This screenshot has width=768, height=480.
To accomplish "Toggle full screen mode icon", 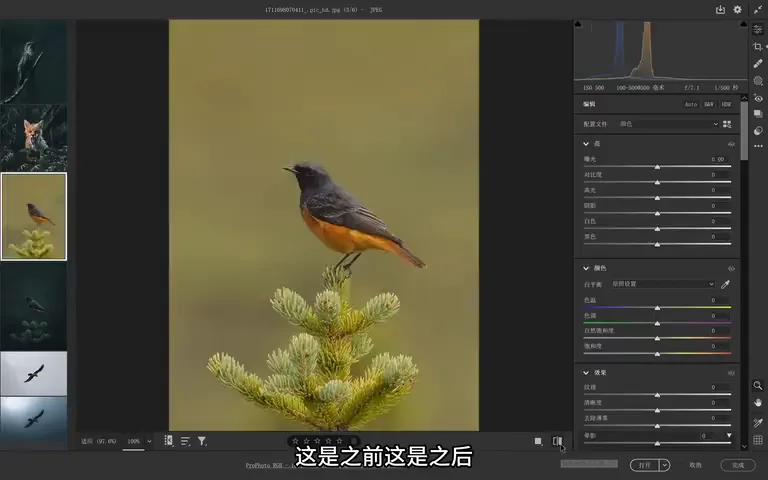I will click(x=758, y=9).
